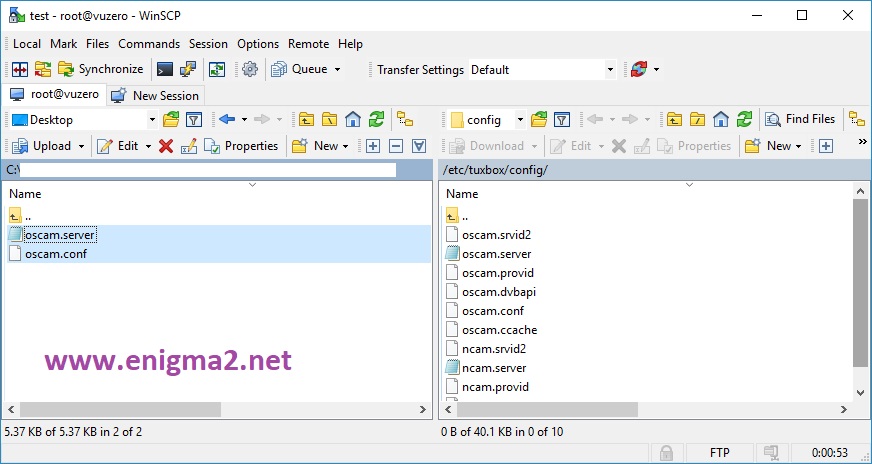The height and width of the screenshot is (464, 872).
Task: Go to the remote home directory icon
Action: click(x=721, y=120)
